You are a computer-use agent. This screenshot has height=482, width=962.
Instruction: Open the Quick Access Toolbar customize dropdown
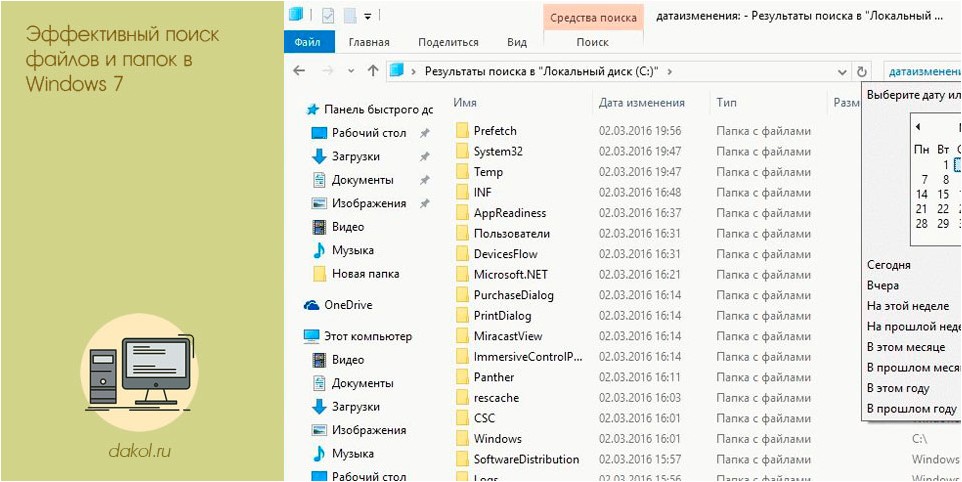367,16
